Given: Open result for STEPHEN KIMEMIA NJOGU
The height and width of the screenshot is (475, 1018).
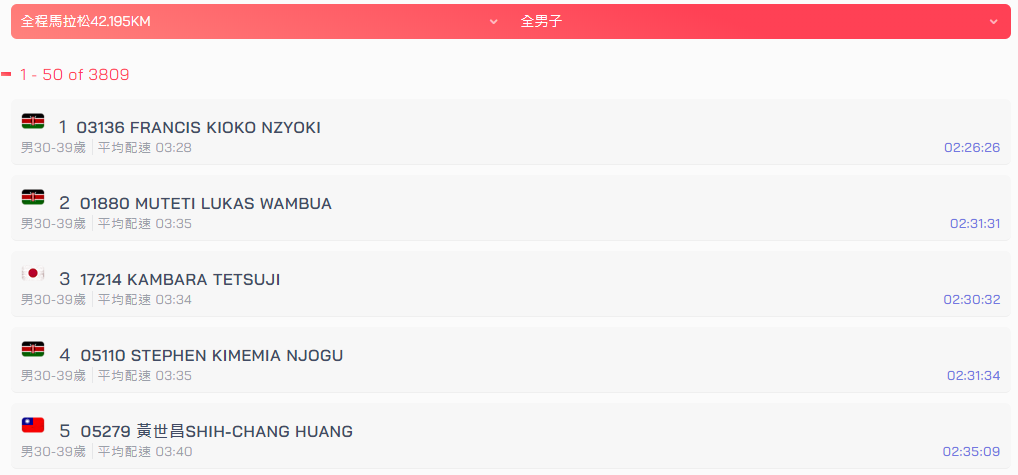Looking at the screenshot, I should click(x=511, y=359).
